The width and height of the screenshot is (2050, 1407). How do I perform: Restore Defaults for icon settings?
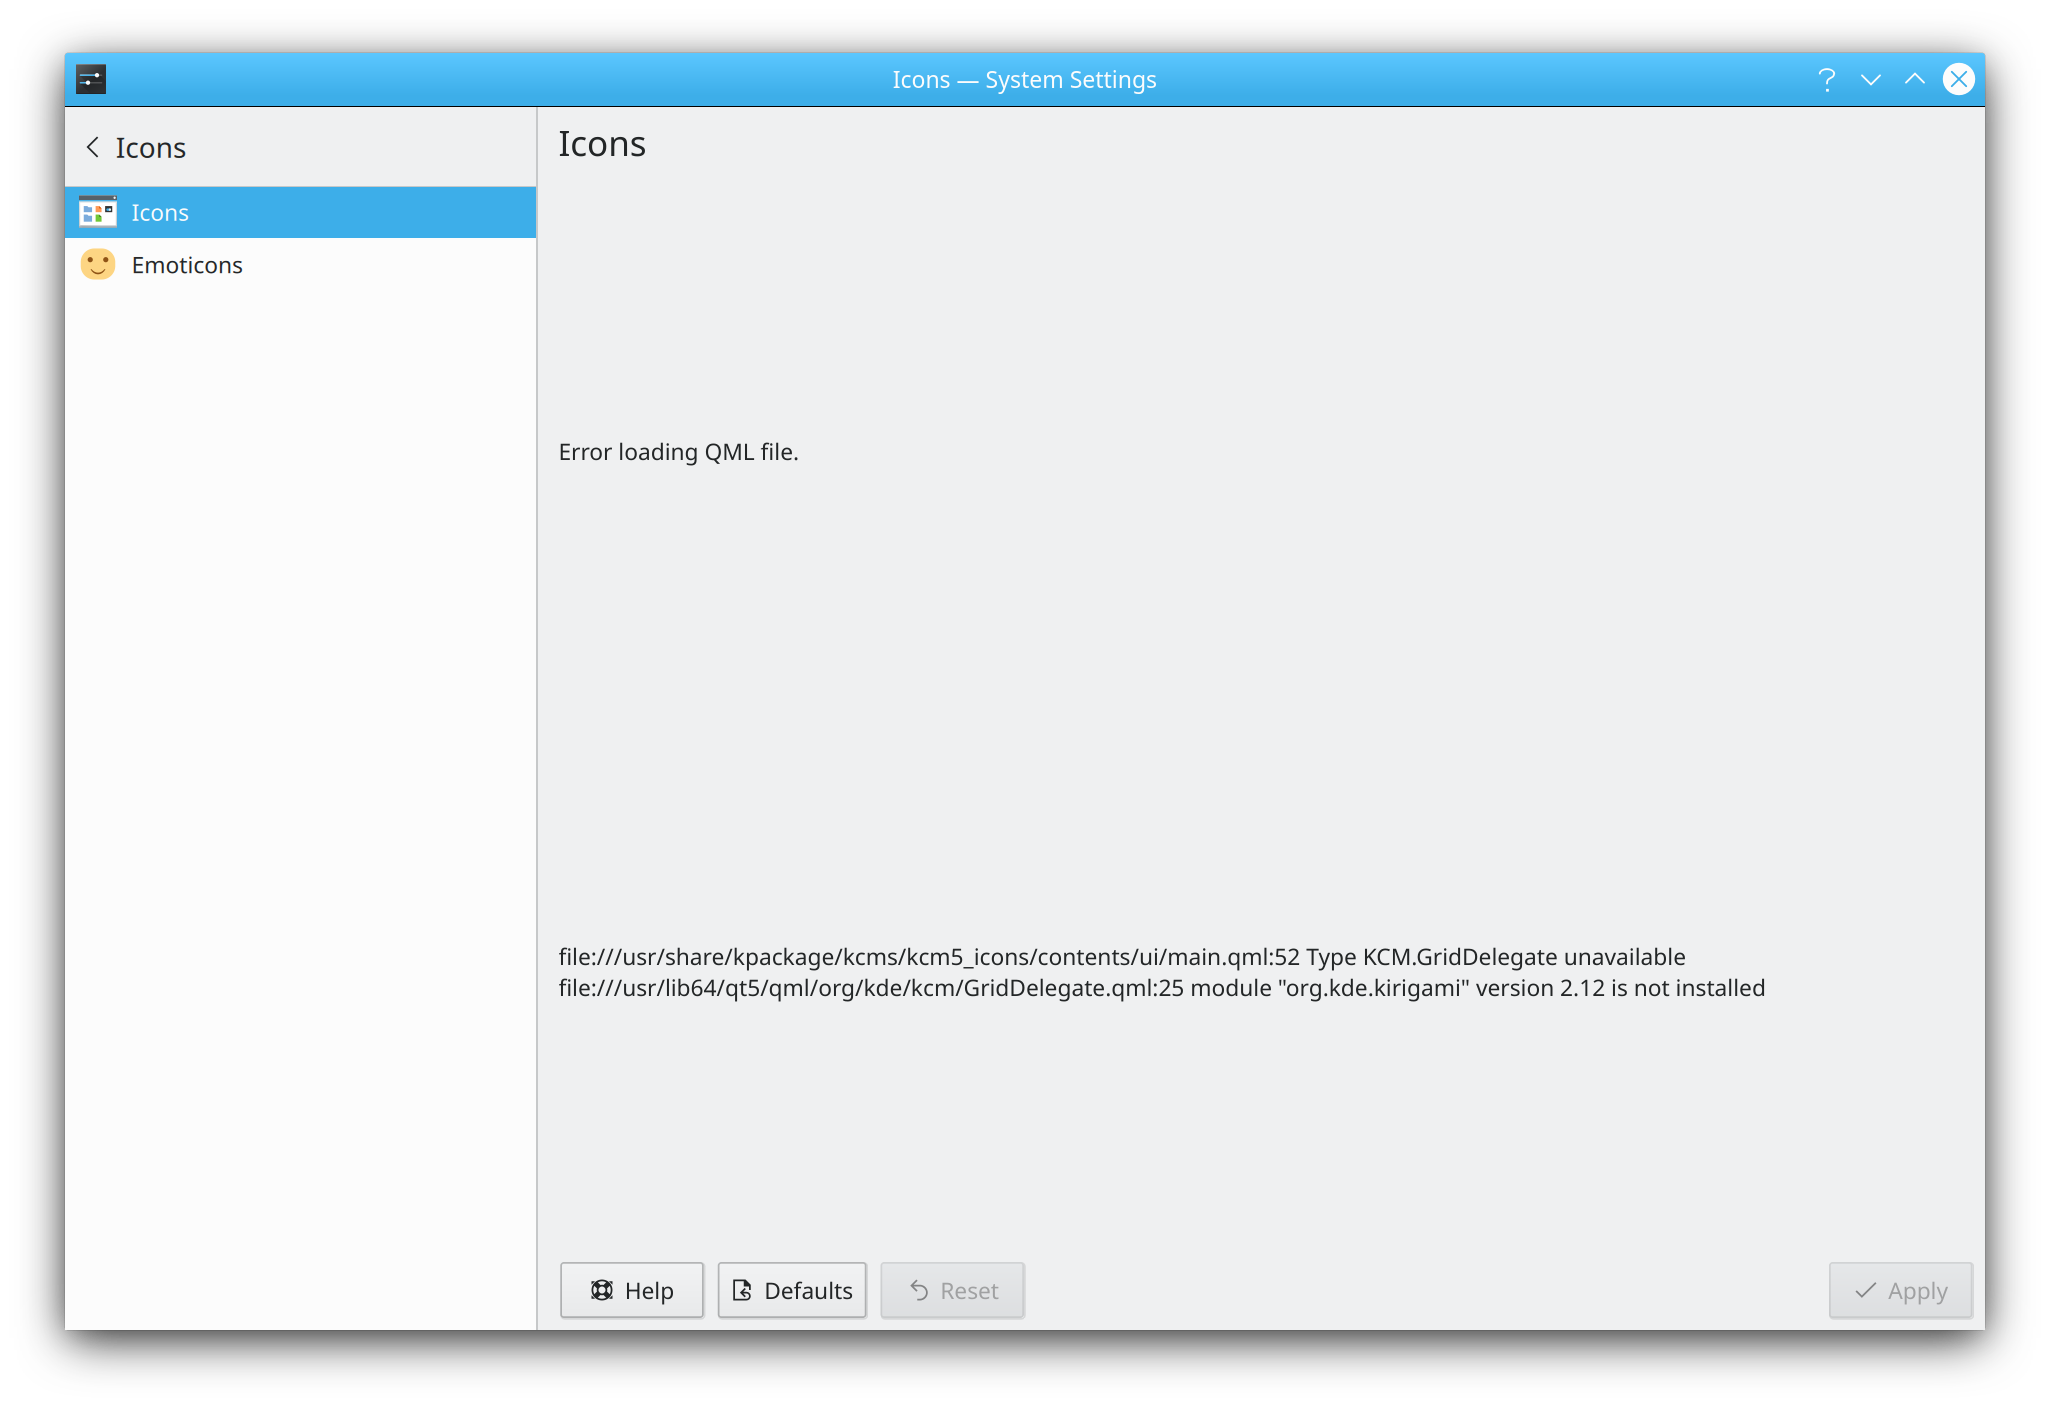click(791, 1290)
